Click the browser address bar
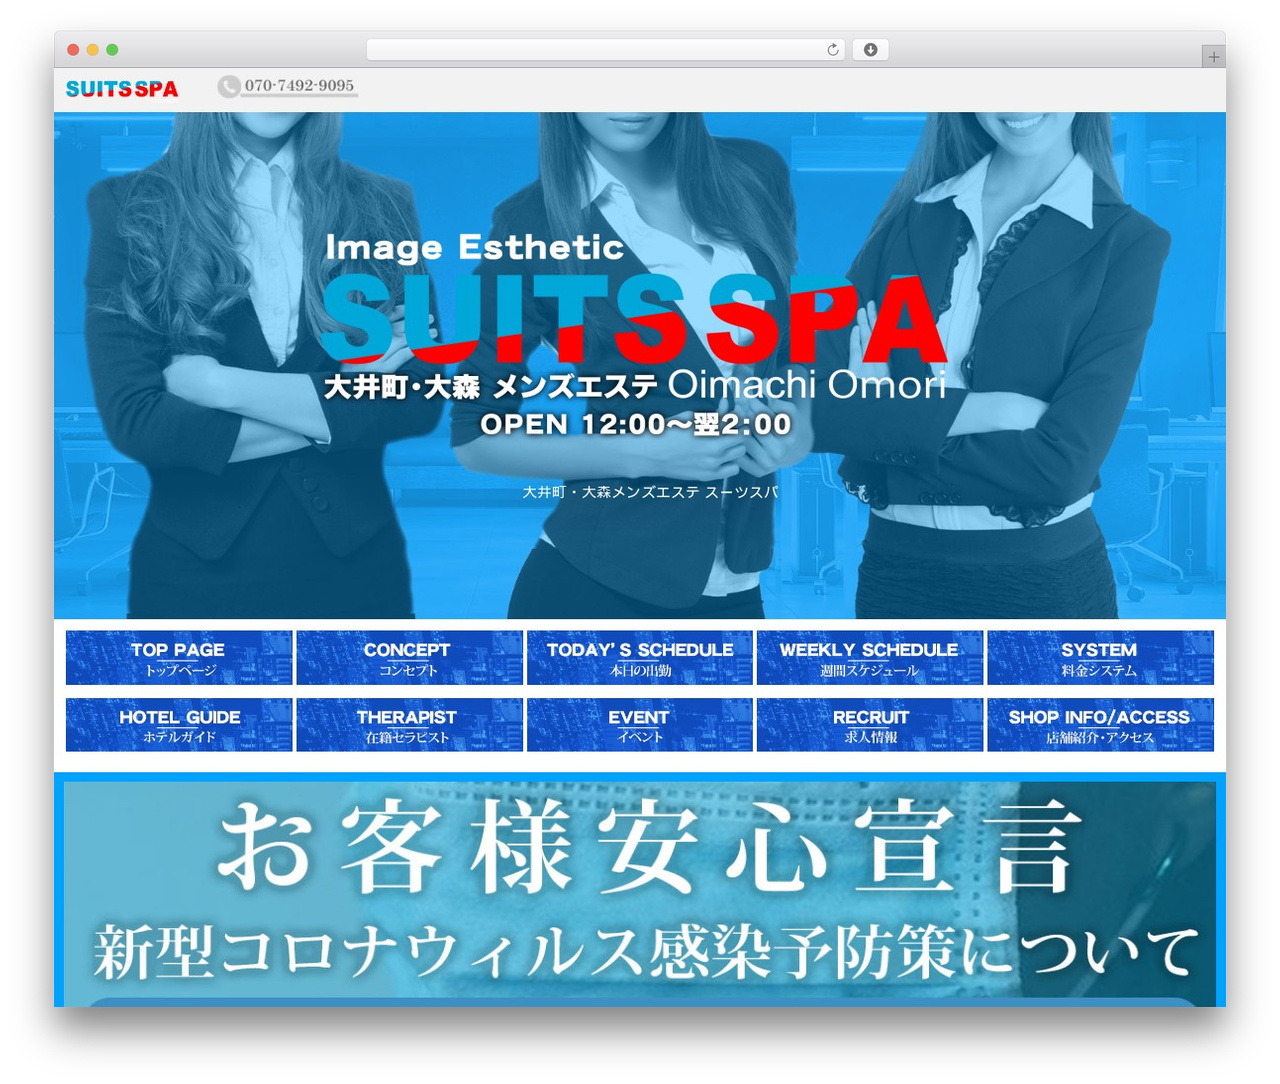 (x=606, y=50)
